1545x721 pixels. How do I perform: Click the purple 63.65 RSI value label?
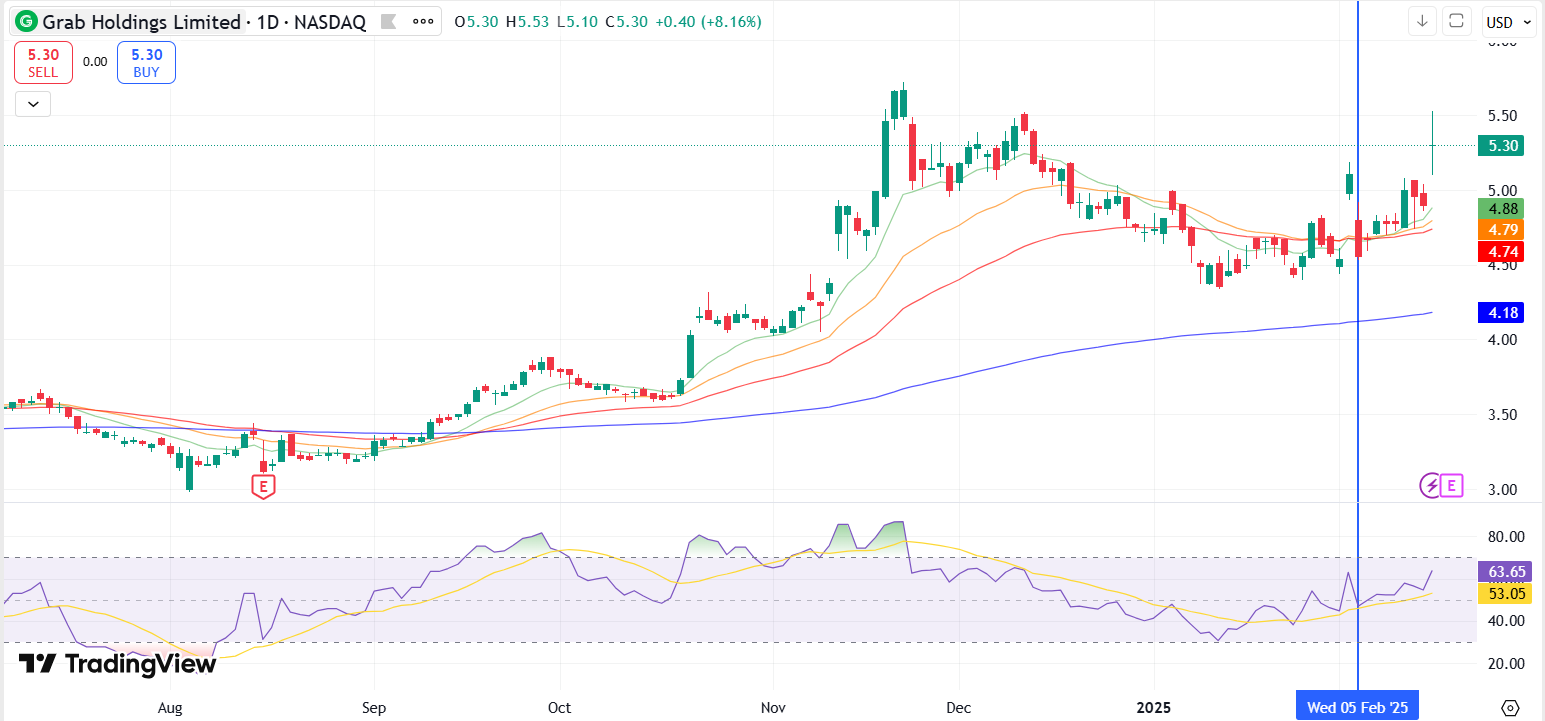1503,572
